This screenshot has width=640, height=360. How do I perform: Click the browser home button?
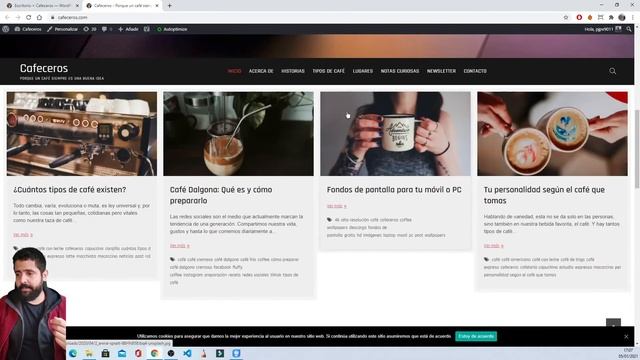[x=39, y=17]
